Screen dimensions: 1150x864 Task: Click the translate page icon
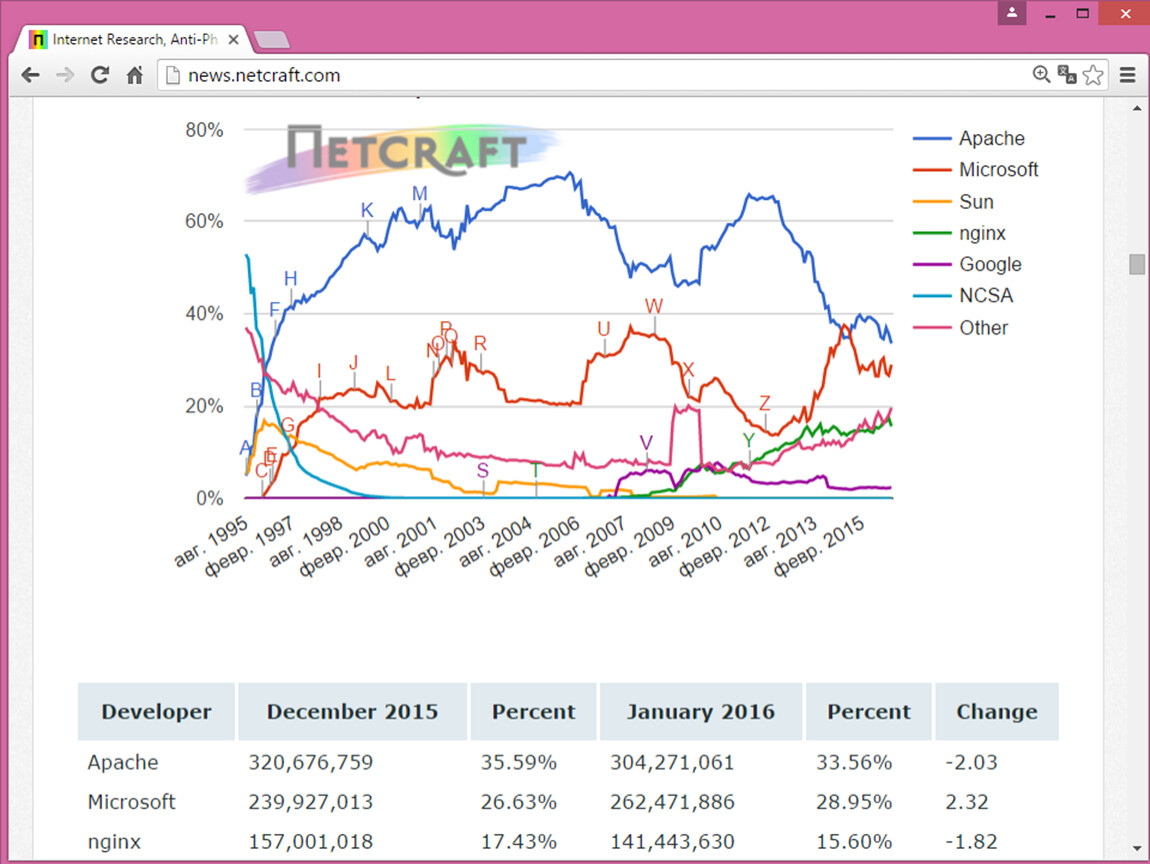(1067, 75)
